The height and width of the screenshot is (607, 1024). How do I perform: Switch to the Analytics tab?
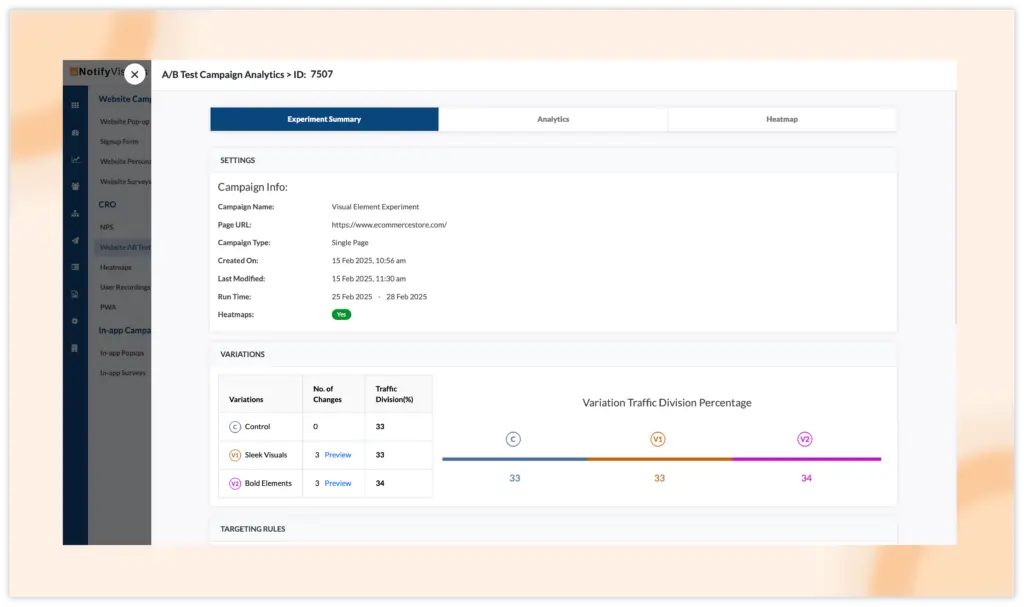tap(553, 119)
